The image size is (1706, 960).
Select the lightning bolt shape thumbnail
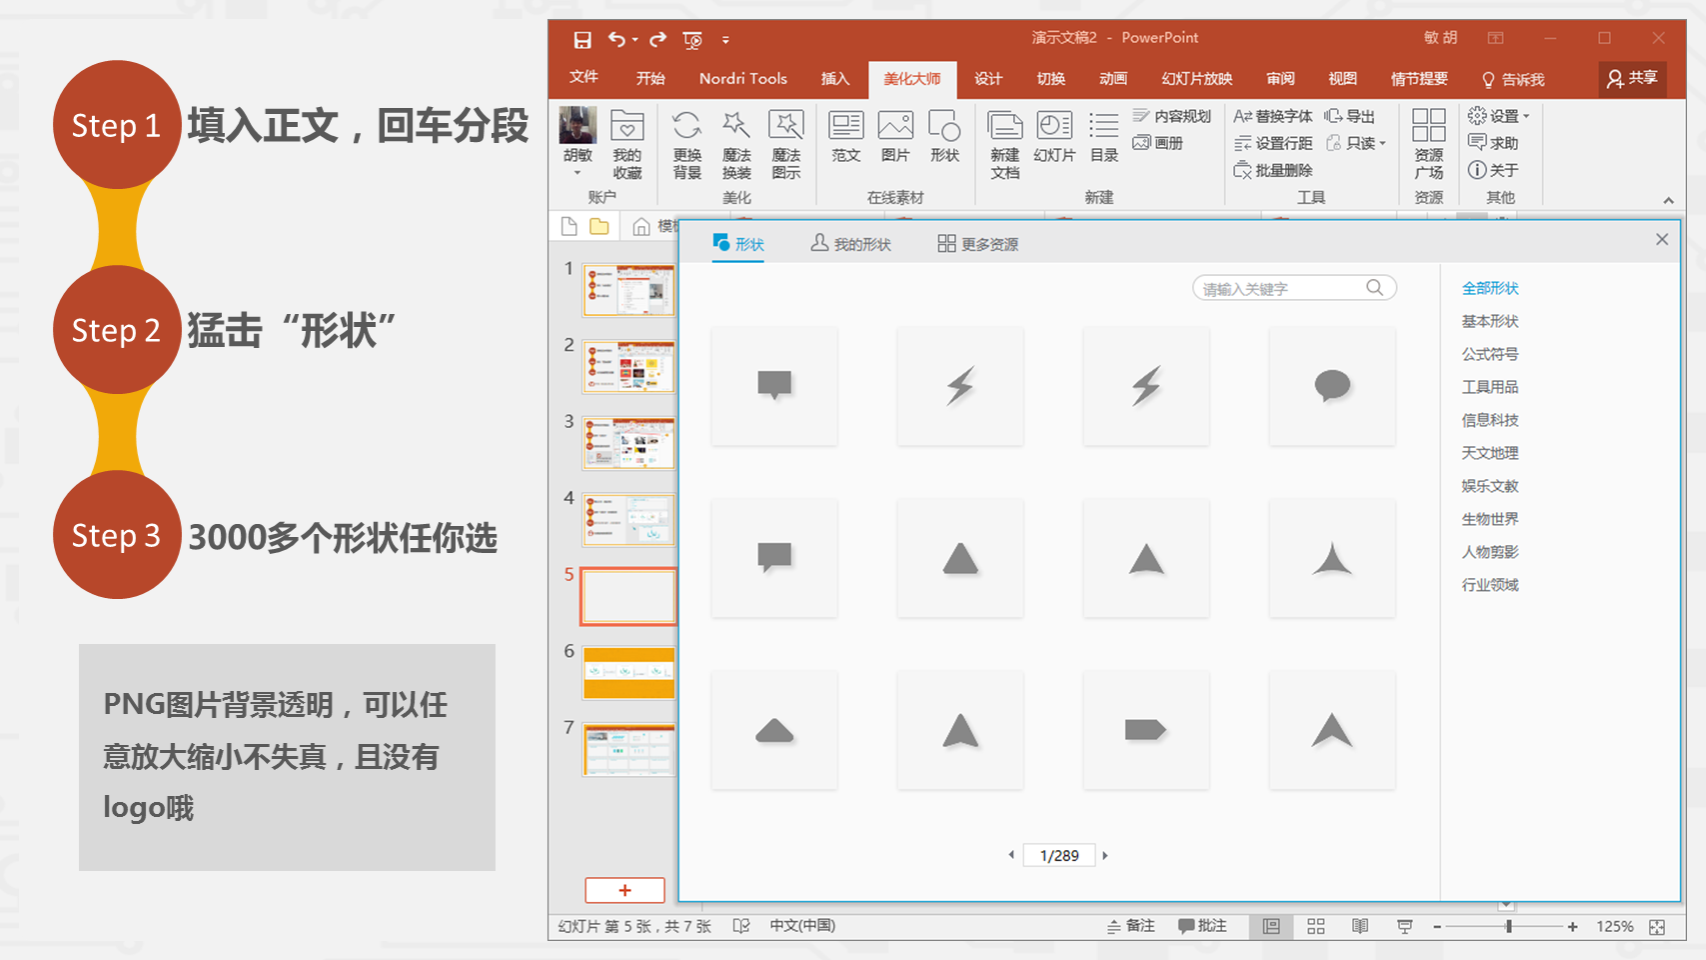pos(960,386)
